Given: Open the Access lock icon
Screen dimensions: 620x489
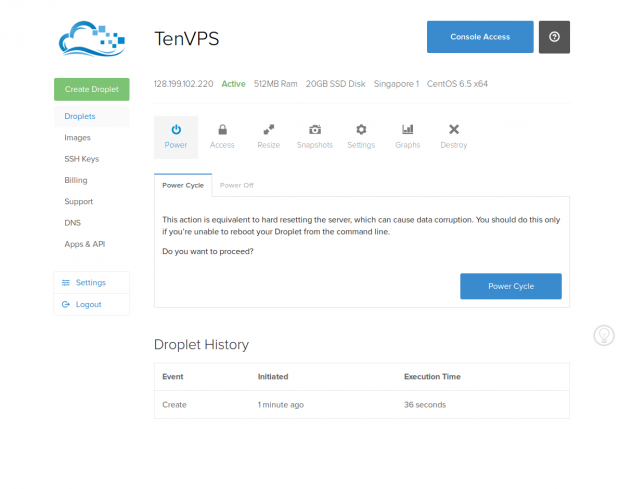Looking at the screenshot, I should [222, 130].
